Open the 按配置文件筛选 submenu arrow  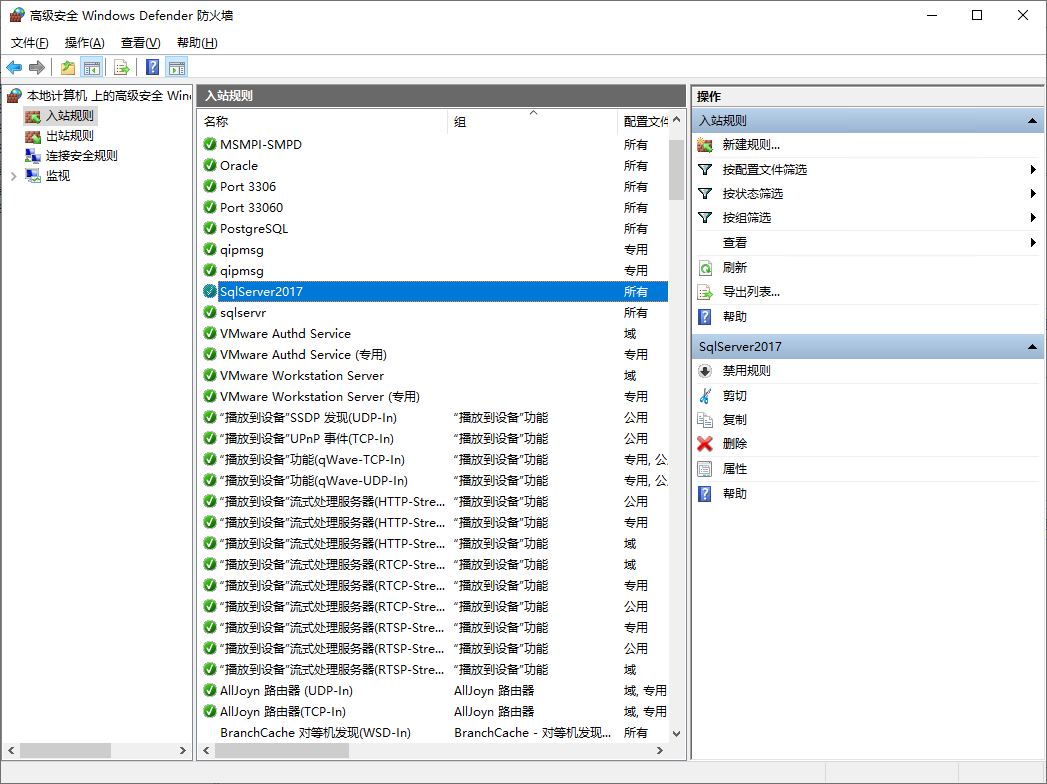(1033, 170)
